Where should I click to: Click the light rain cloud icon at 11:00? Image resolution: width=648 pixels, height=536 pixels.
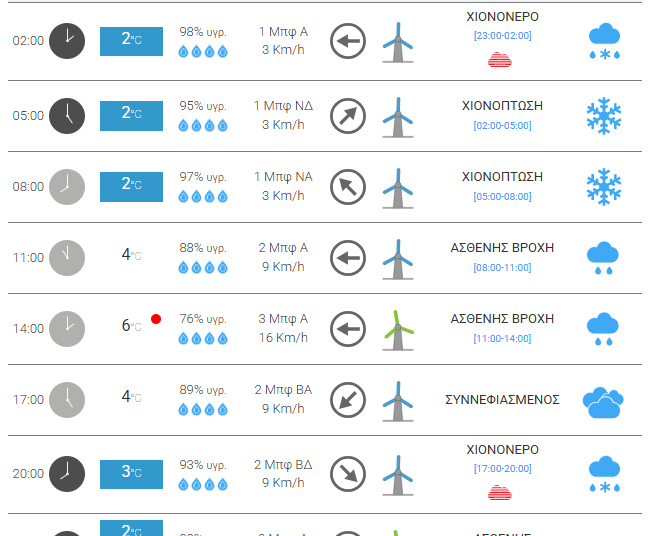tap(604, 258)
